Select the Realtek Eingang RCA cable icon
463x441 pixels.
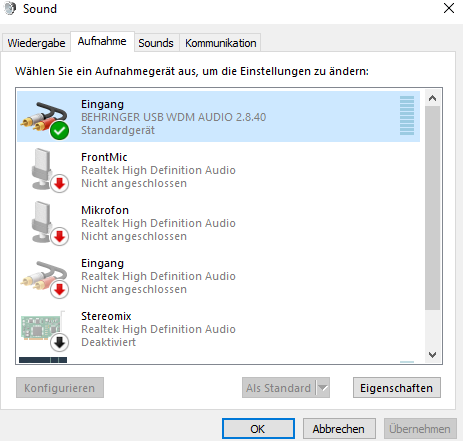pos(44,279)
